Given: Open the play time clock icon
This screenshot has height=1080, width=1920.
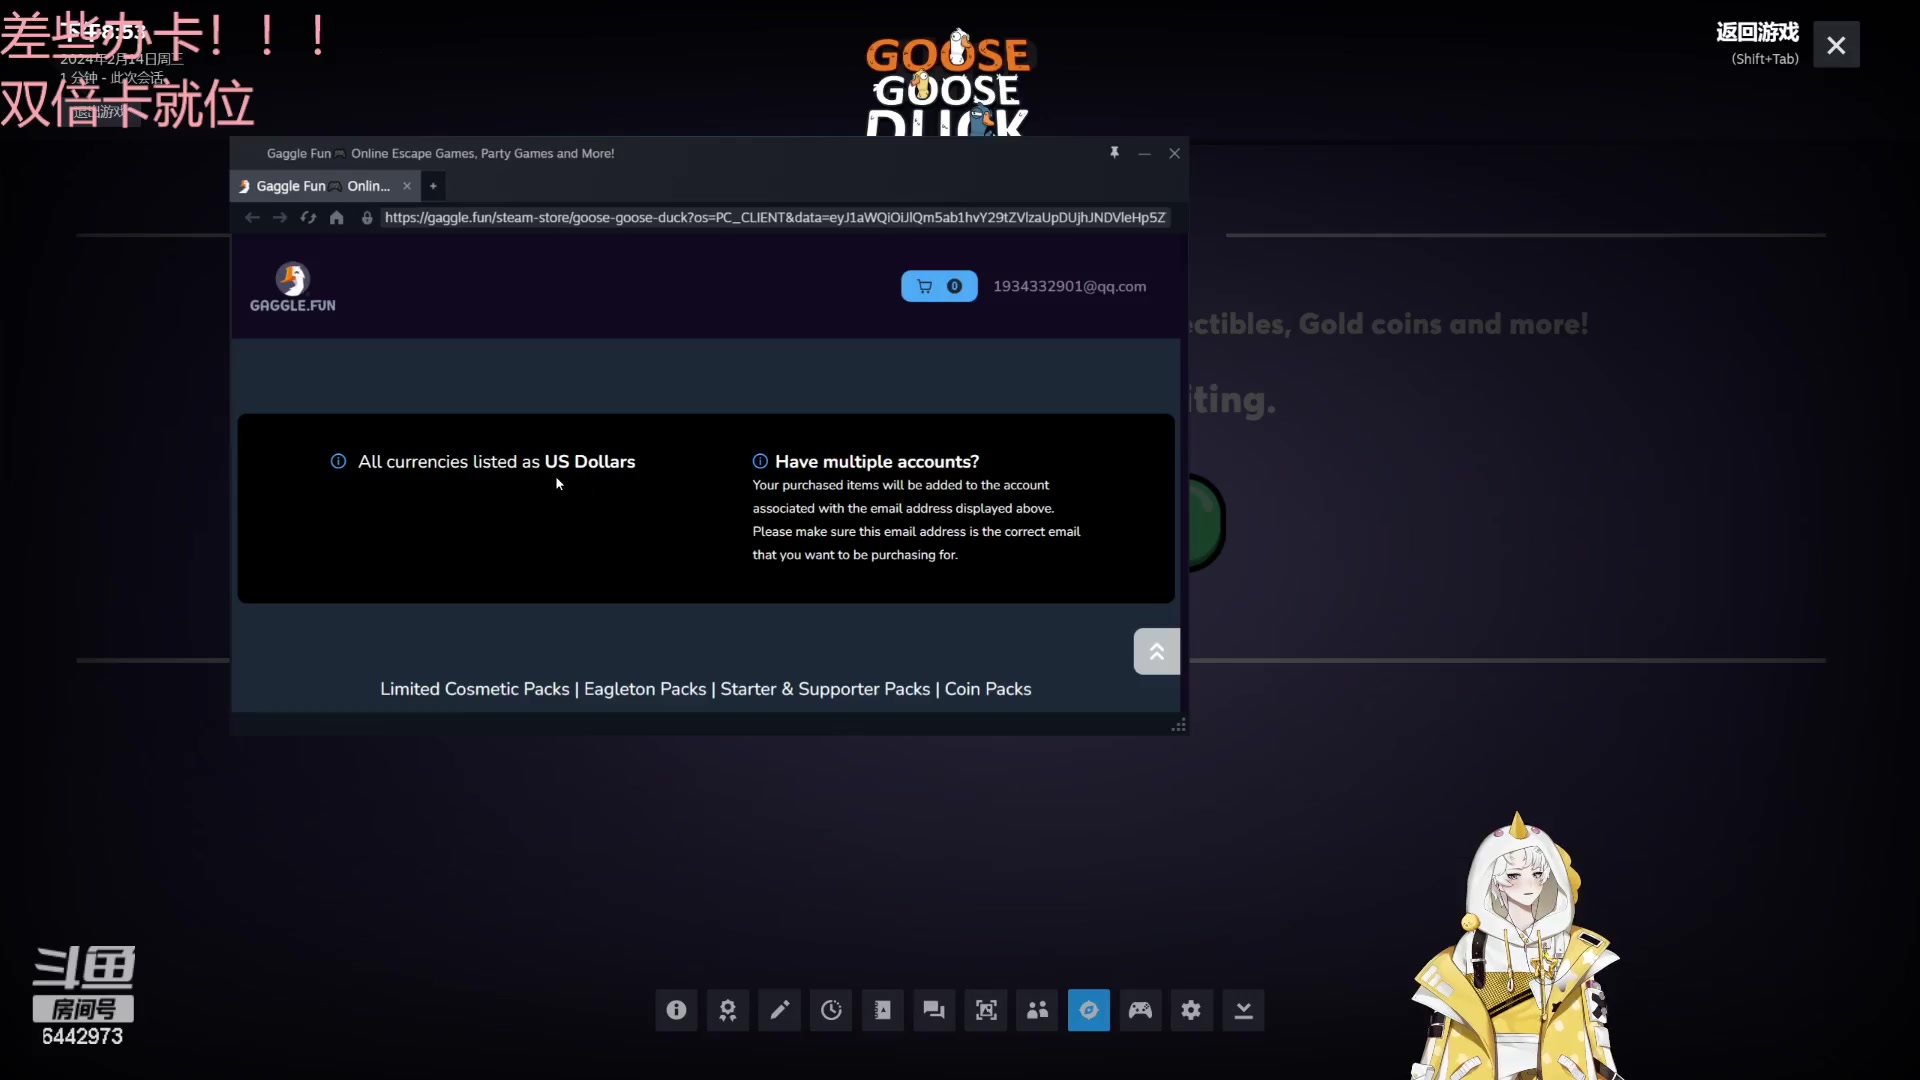Looking at the screenshot, I should [831, 1010].
